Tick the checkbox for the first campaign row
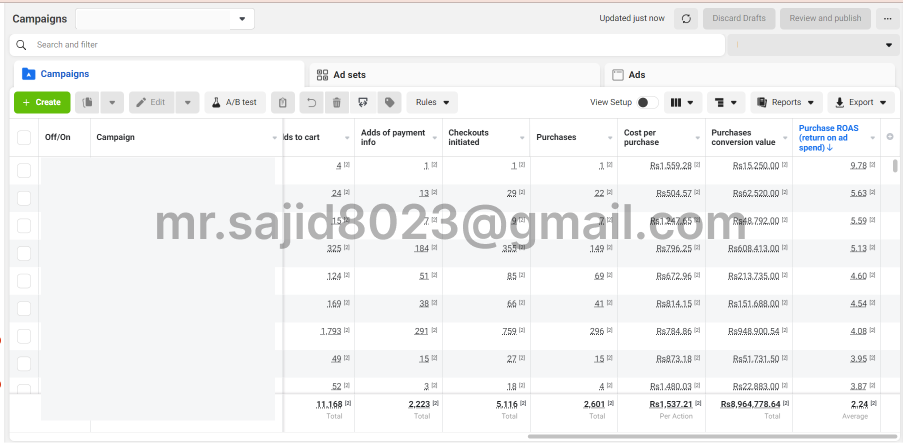This screenshot has height=443, width=903. (24, 170)
